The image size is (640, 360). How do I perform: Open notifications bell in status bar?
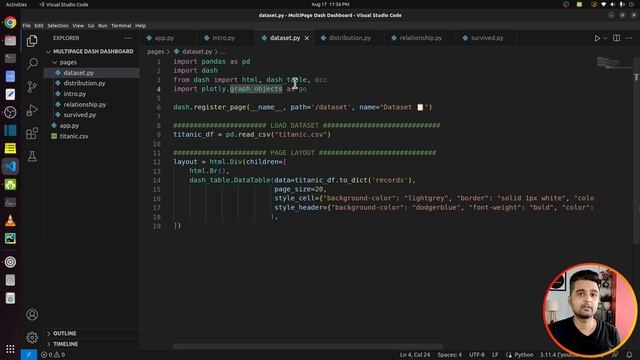point(629,354)
